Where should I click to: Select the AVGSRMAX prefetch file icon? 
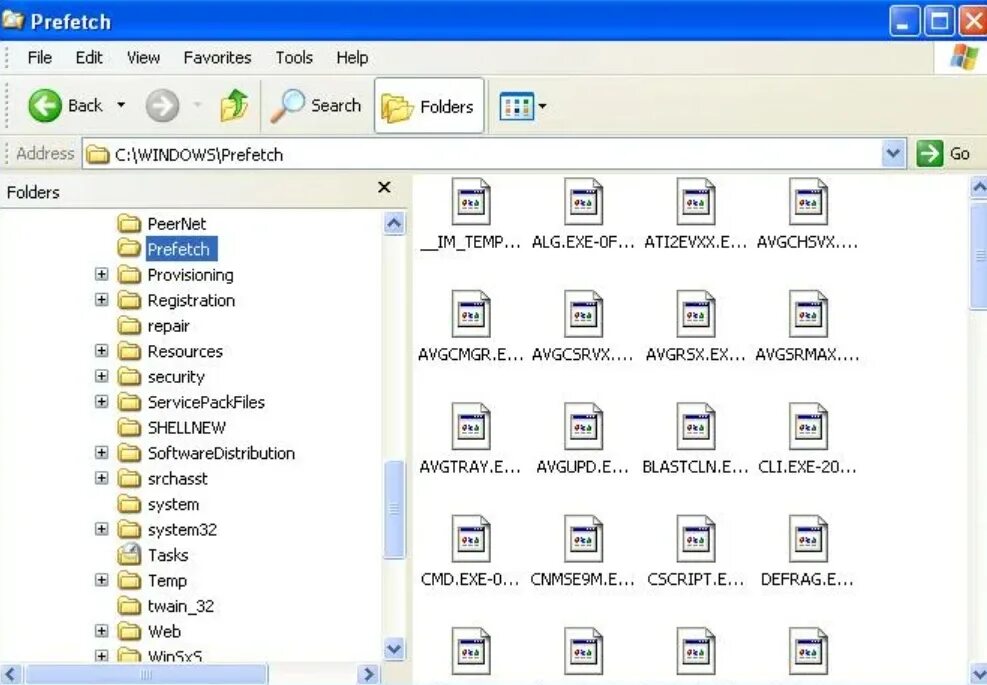pyautogui.click(x=808, y=314)
